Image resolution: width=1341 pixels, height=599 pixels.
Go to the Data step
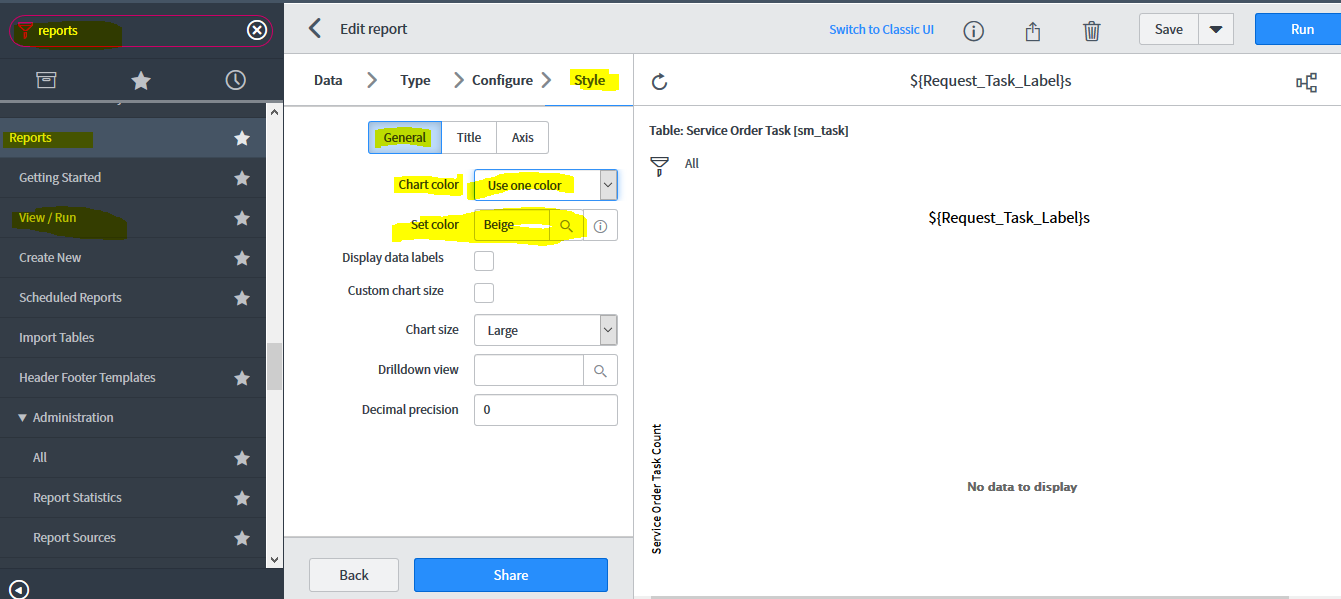(x=328, y=80)
